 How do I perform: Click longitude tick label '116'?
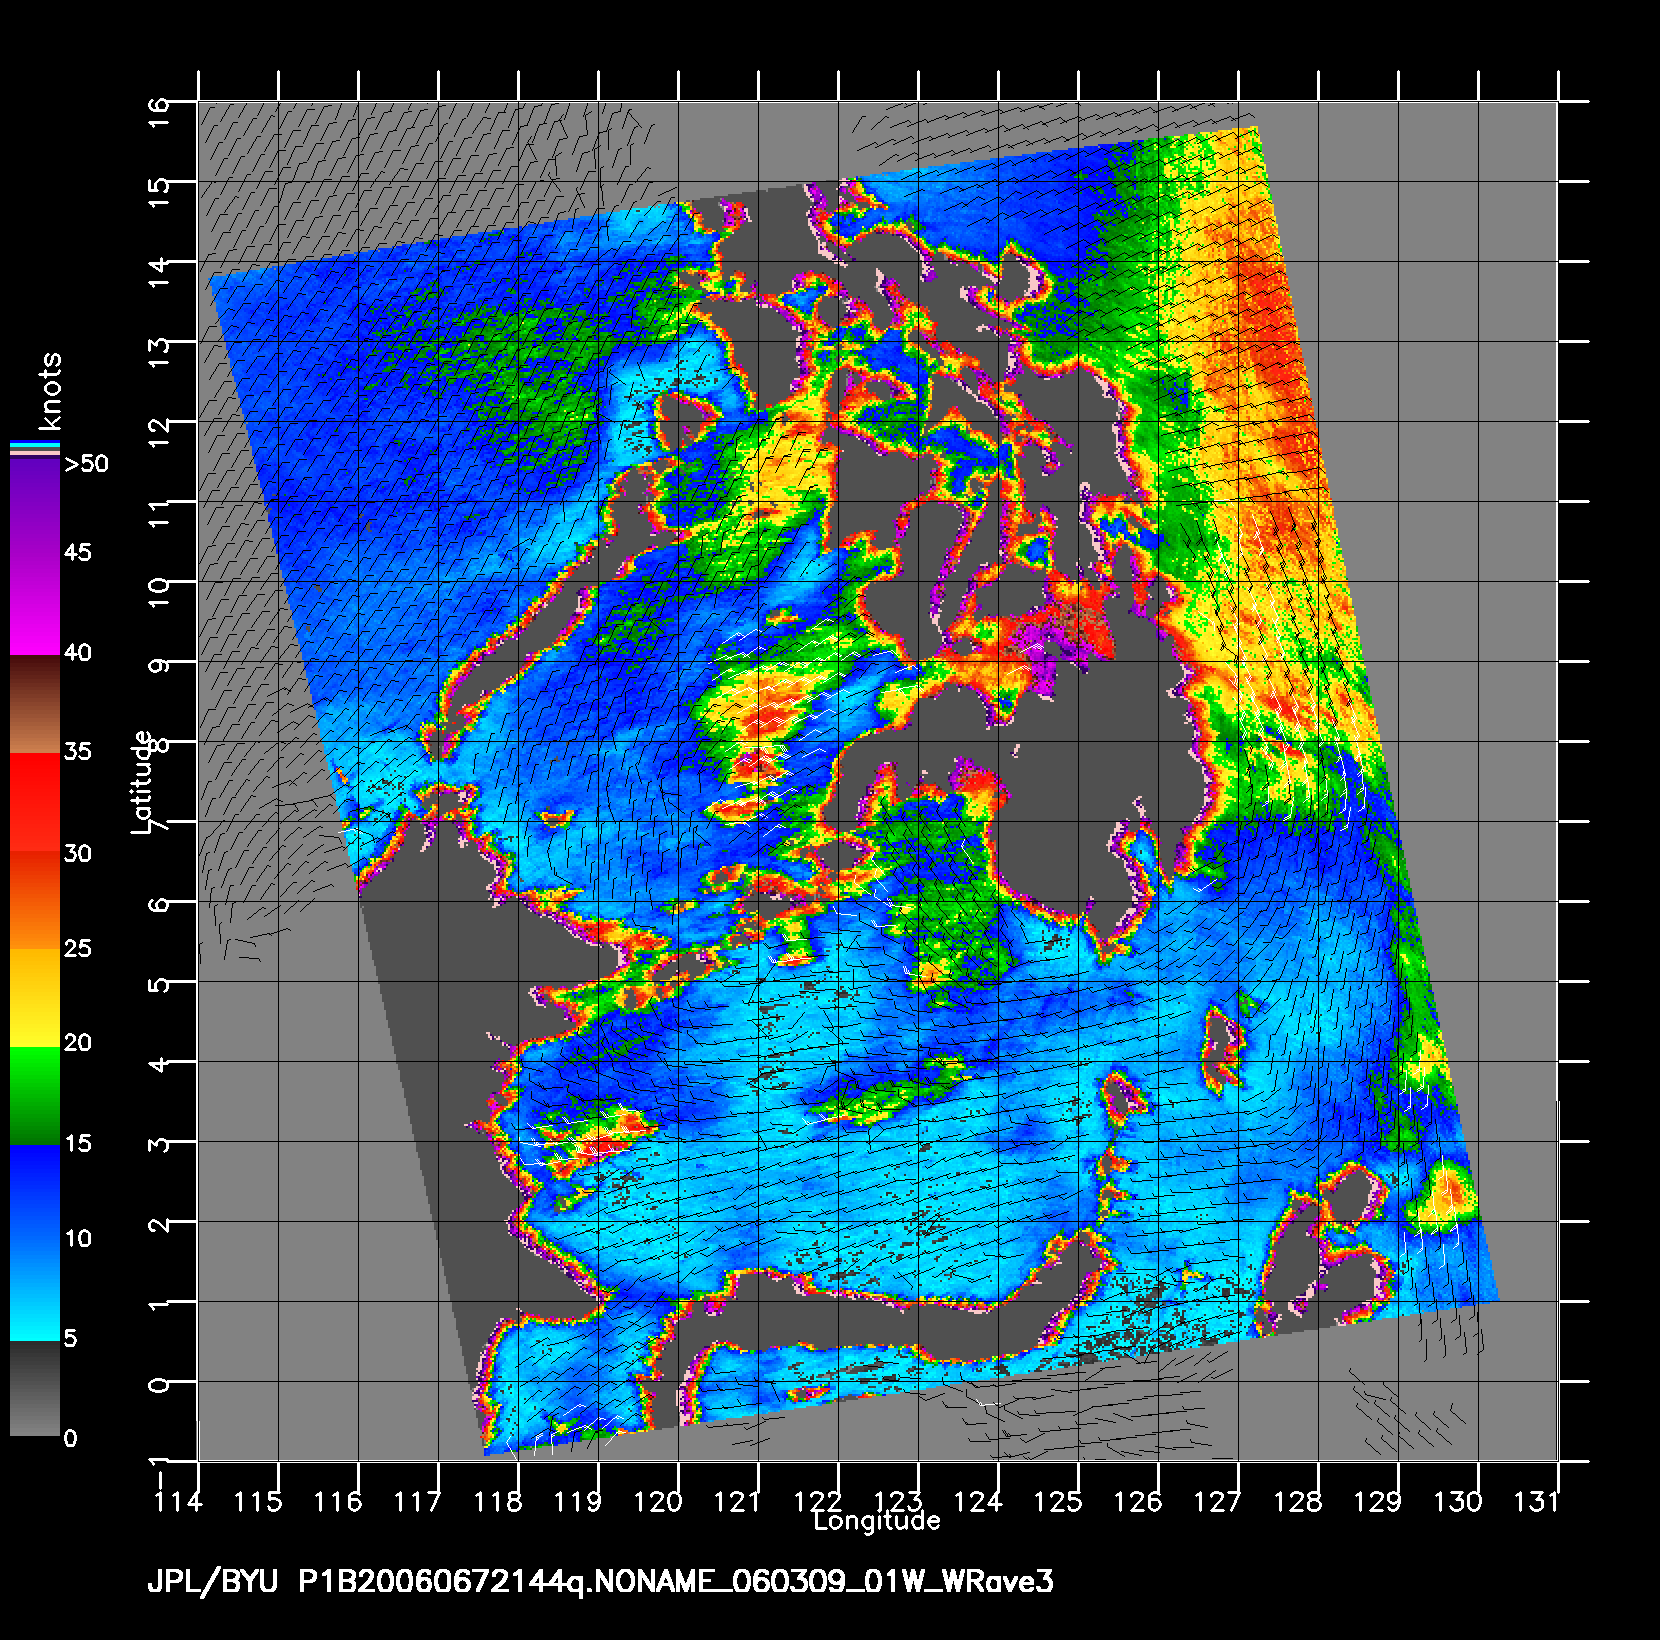tap(338, 1502)
